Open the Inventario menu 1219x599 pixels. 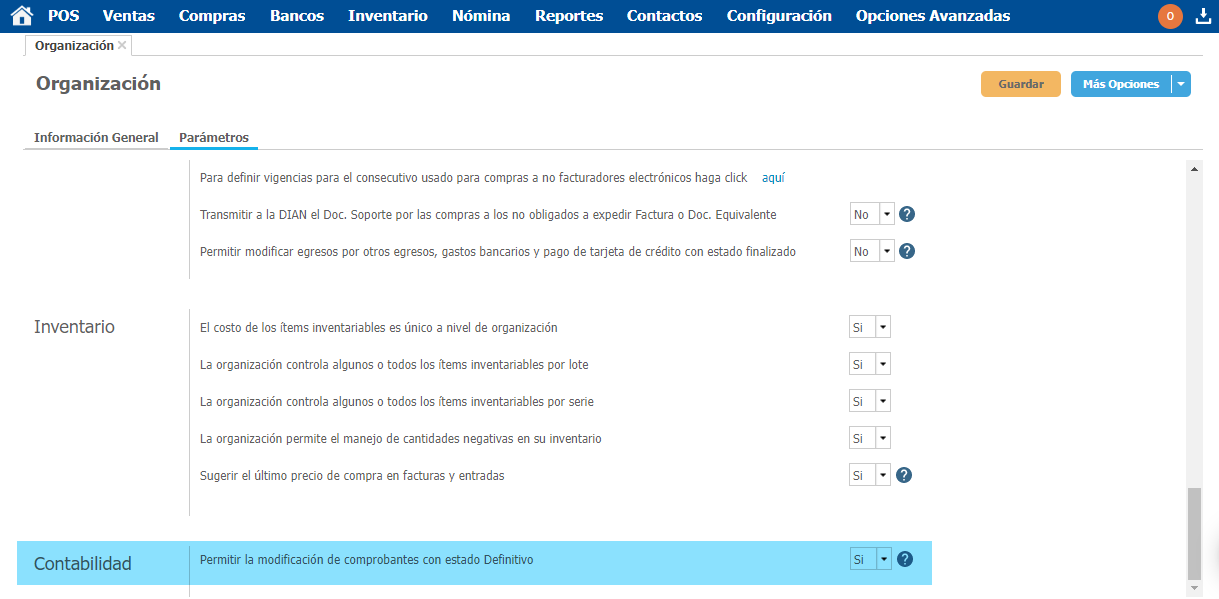click(x=388, y=16)
